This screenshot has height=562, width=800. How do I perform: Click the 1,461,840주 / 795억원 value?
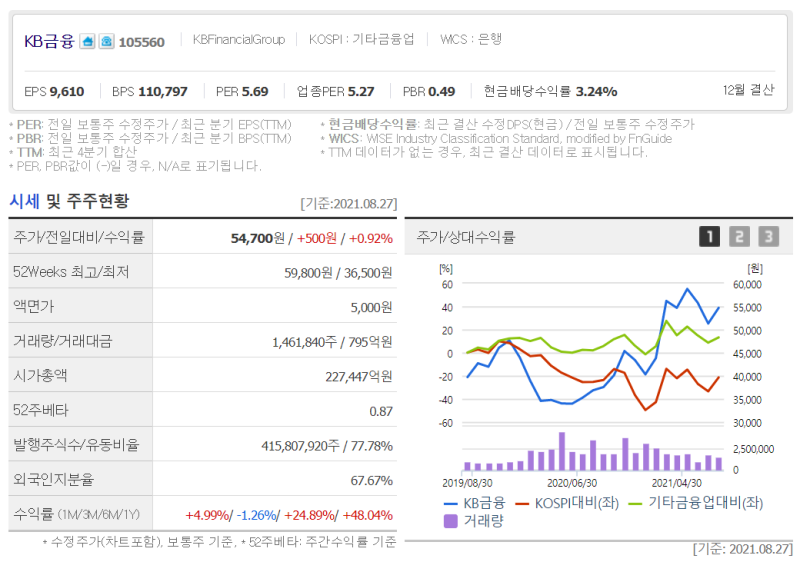332,342
